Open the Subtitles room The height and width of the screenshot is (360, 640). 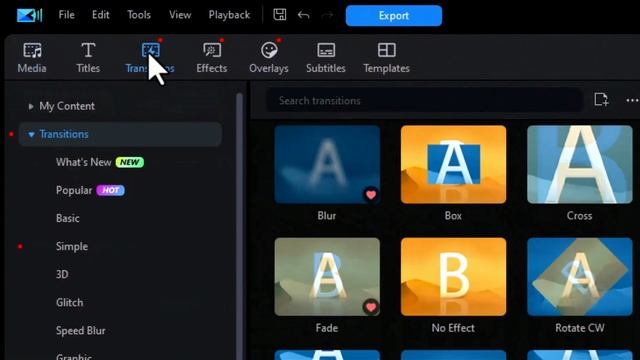326,58
